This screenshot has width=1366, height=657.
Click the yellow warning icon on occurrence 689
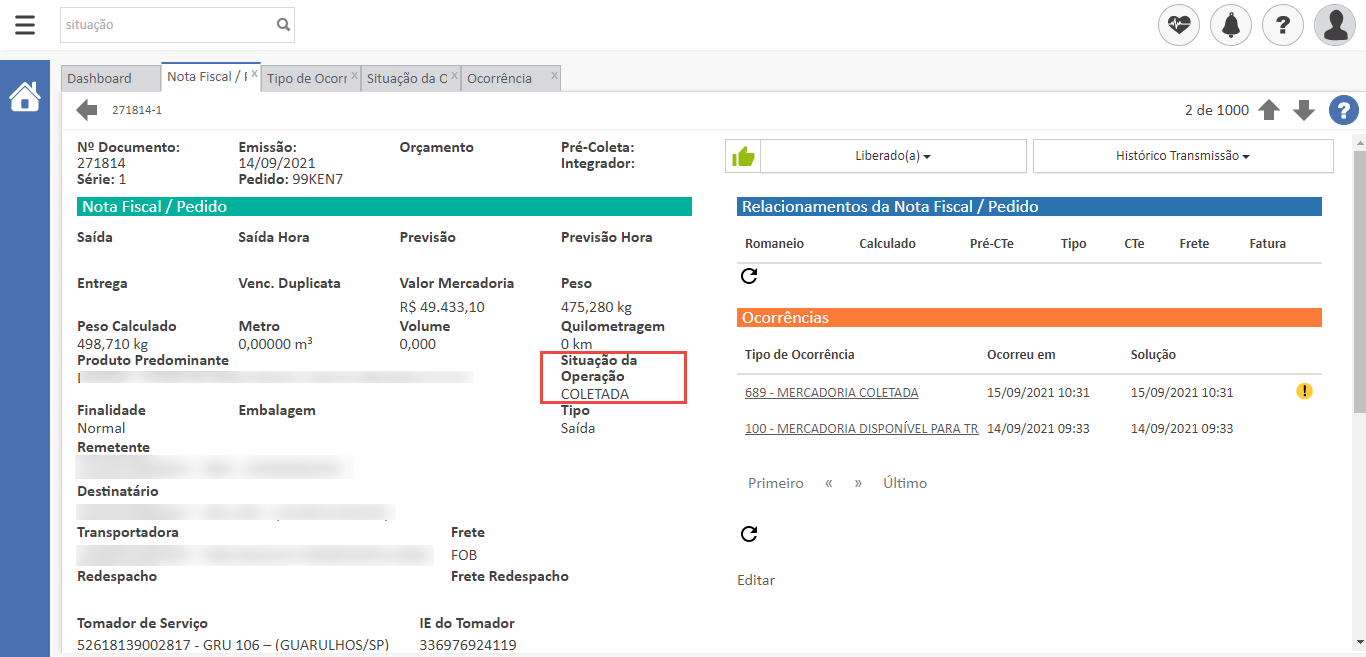point(1304,392)
